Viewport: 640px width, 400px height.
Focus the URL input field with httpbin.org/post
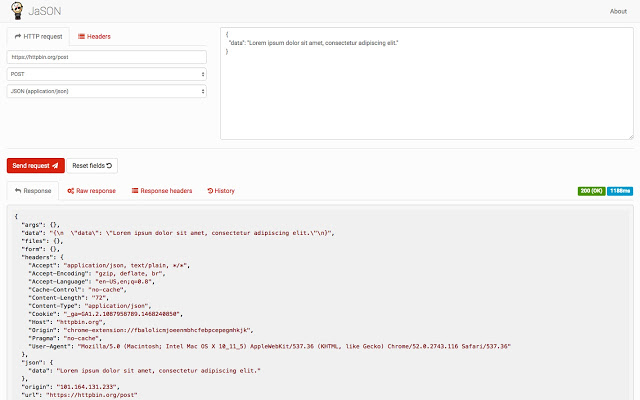tap(107, 57)
